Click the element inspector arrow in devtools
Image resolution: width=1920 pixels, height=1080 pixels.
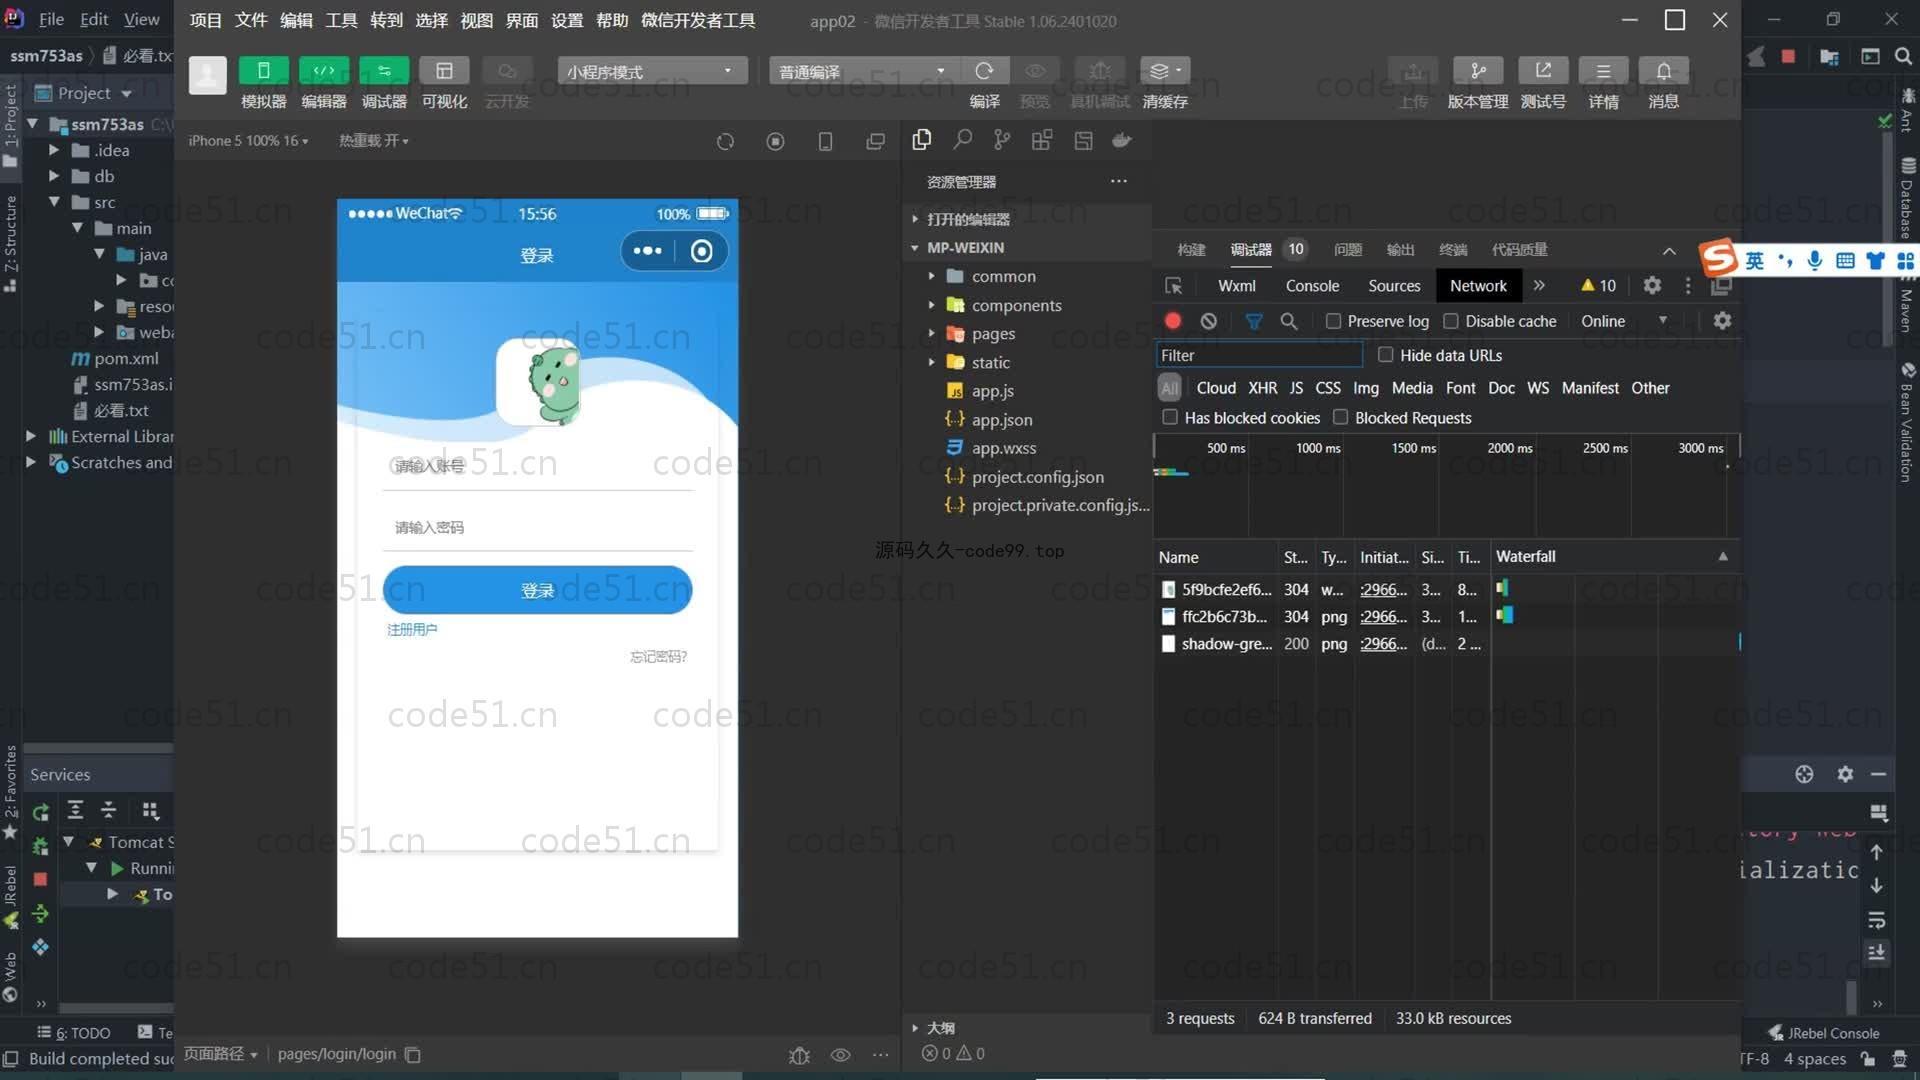[1174, 286]
